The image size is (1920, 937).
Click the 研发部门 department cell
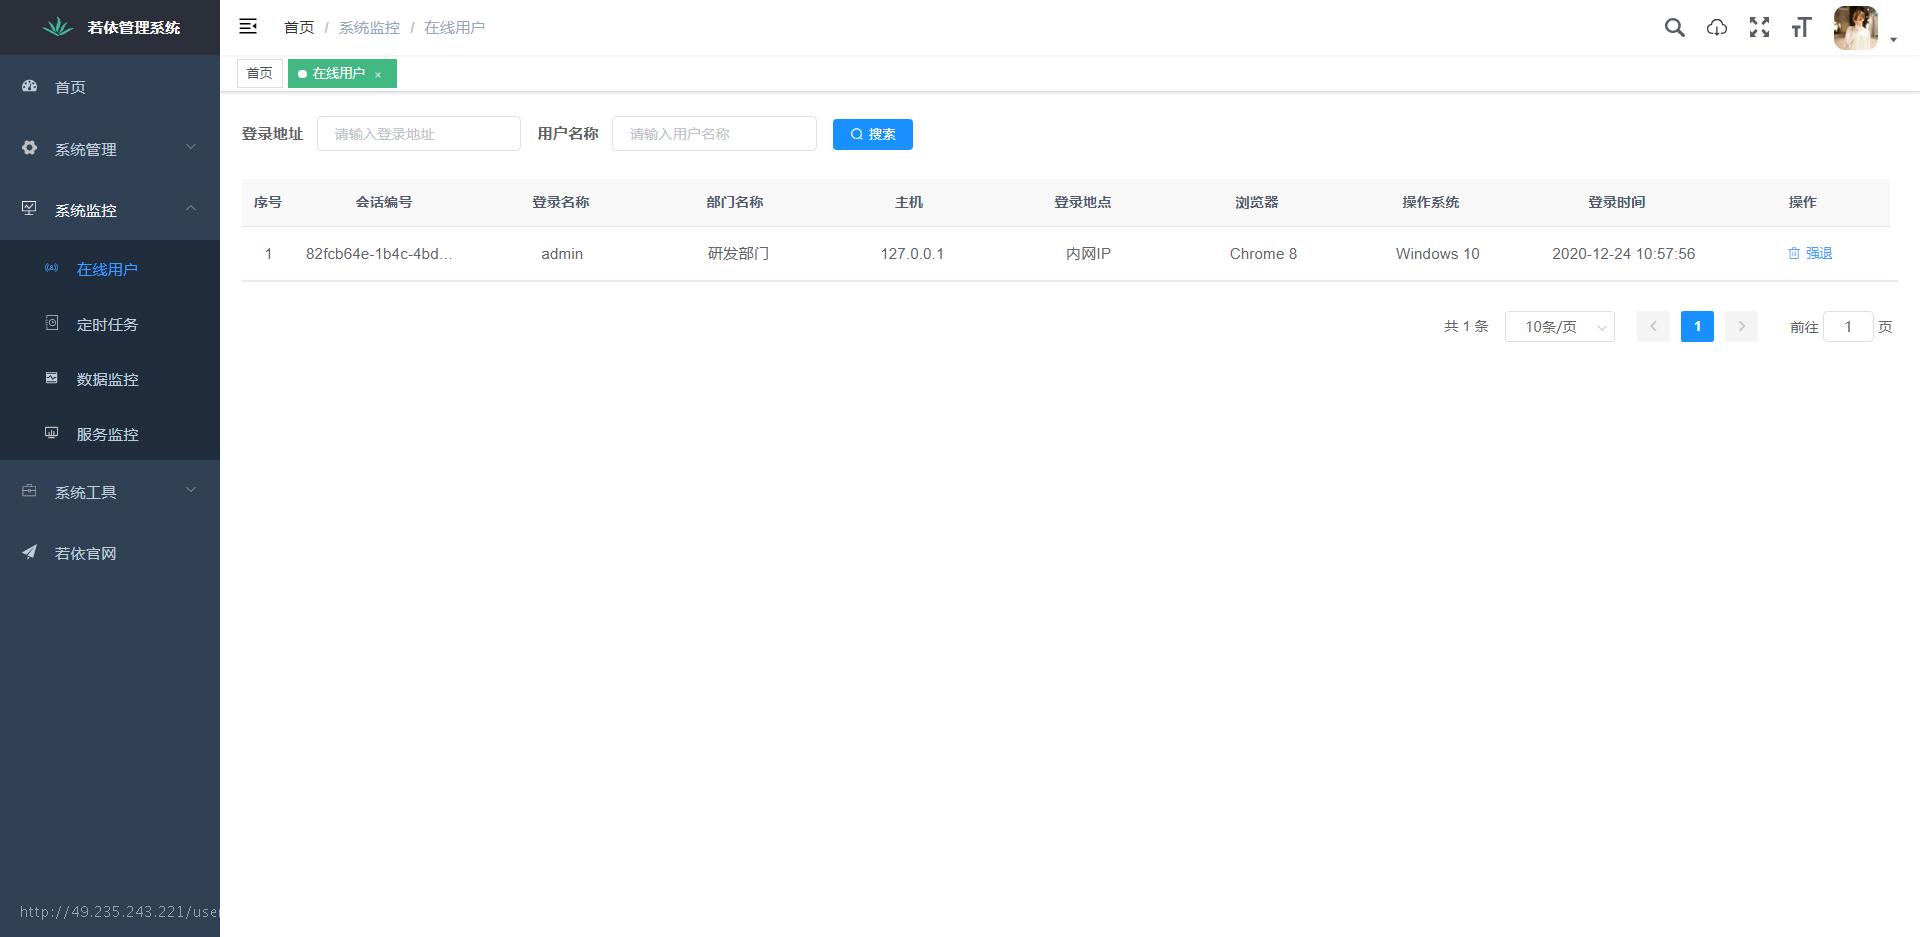738,254
